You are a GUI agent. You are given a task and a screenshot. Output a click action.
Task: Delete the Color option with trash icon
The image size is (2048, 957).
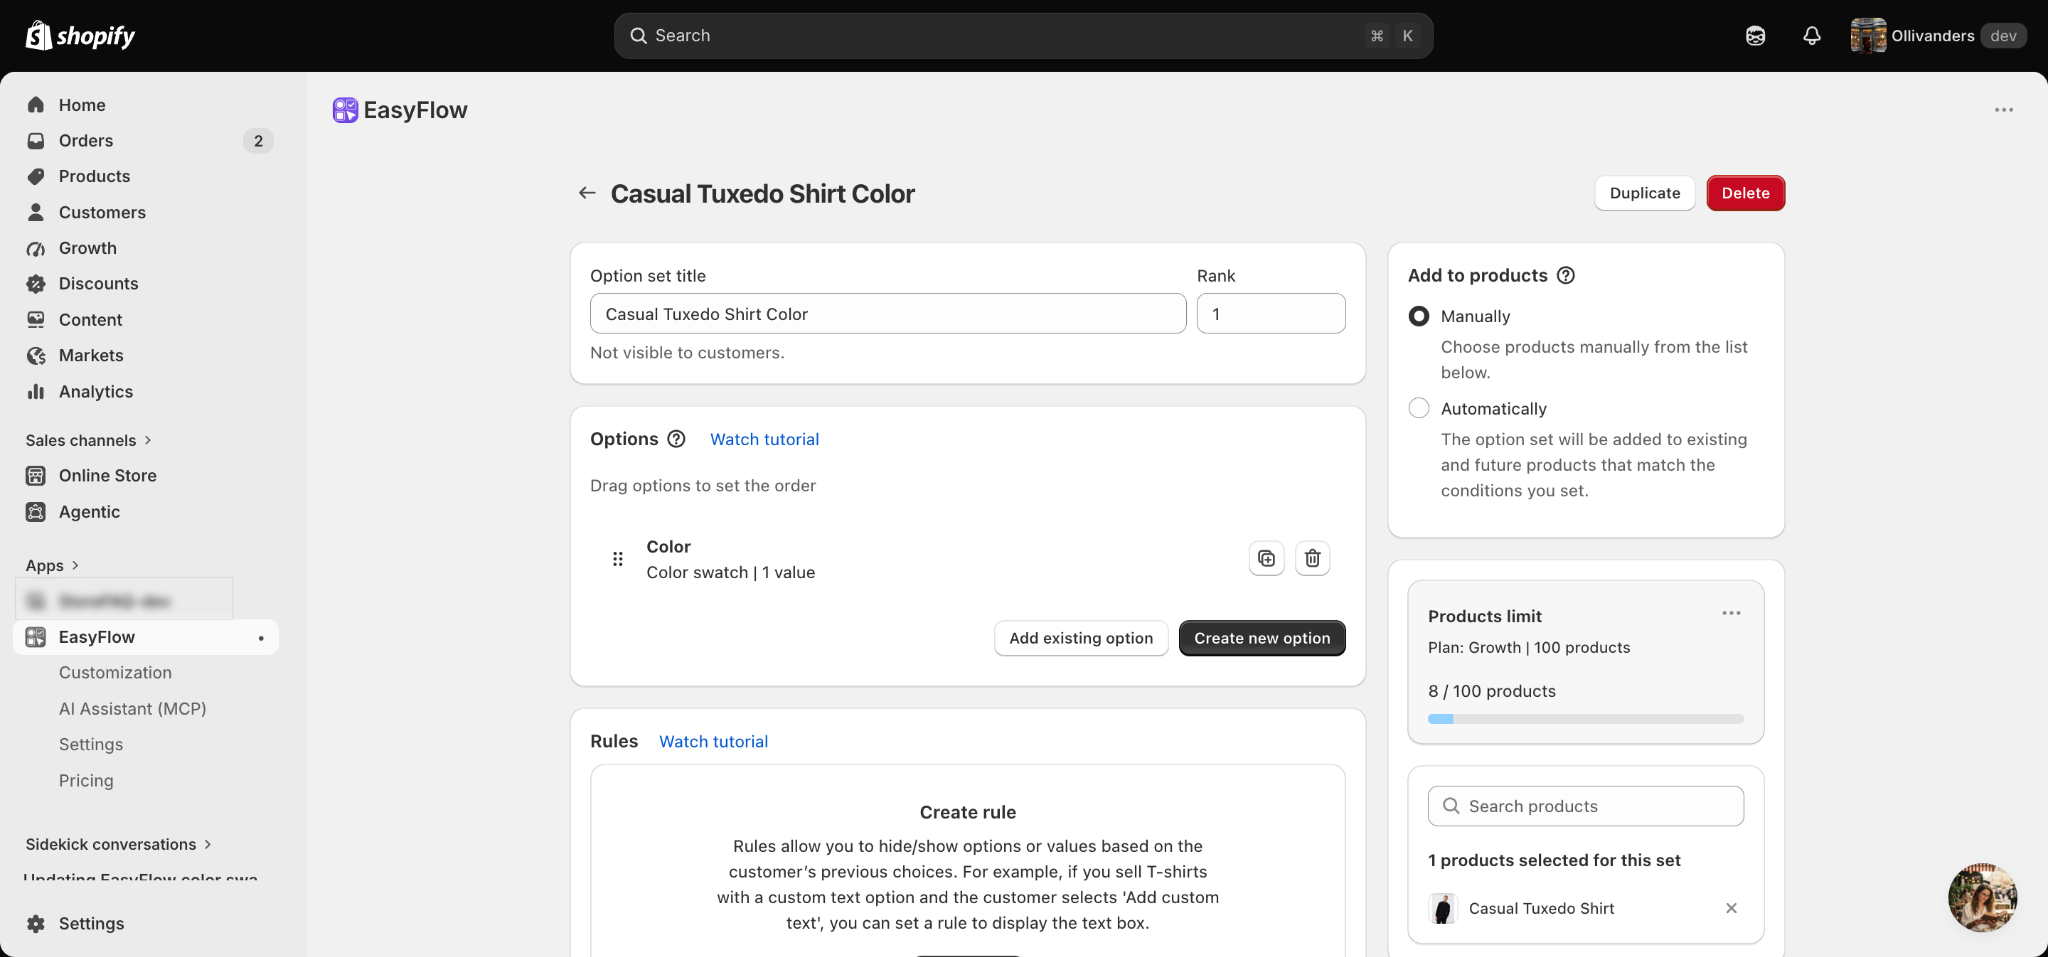tap(1313, 558)
